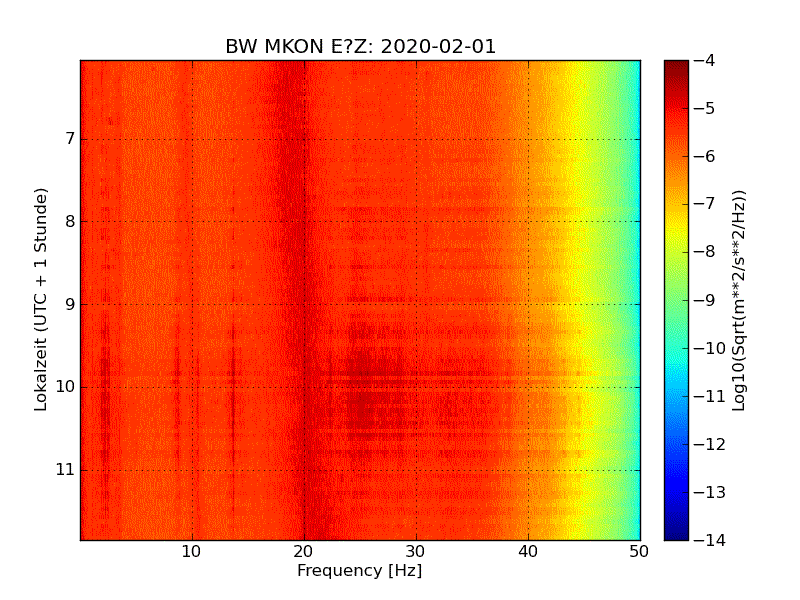This screenshot has height=600, width=800.
Task: Click colorbar tick label '−9'
Action: [704, 300]
